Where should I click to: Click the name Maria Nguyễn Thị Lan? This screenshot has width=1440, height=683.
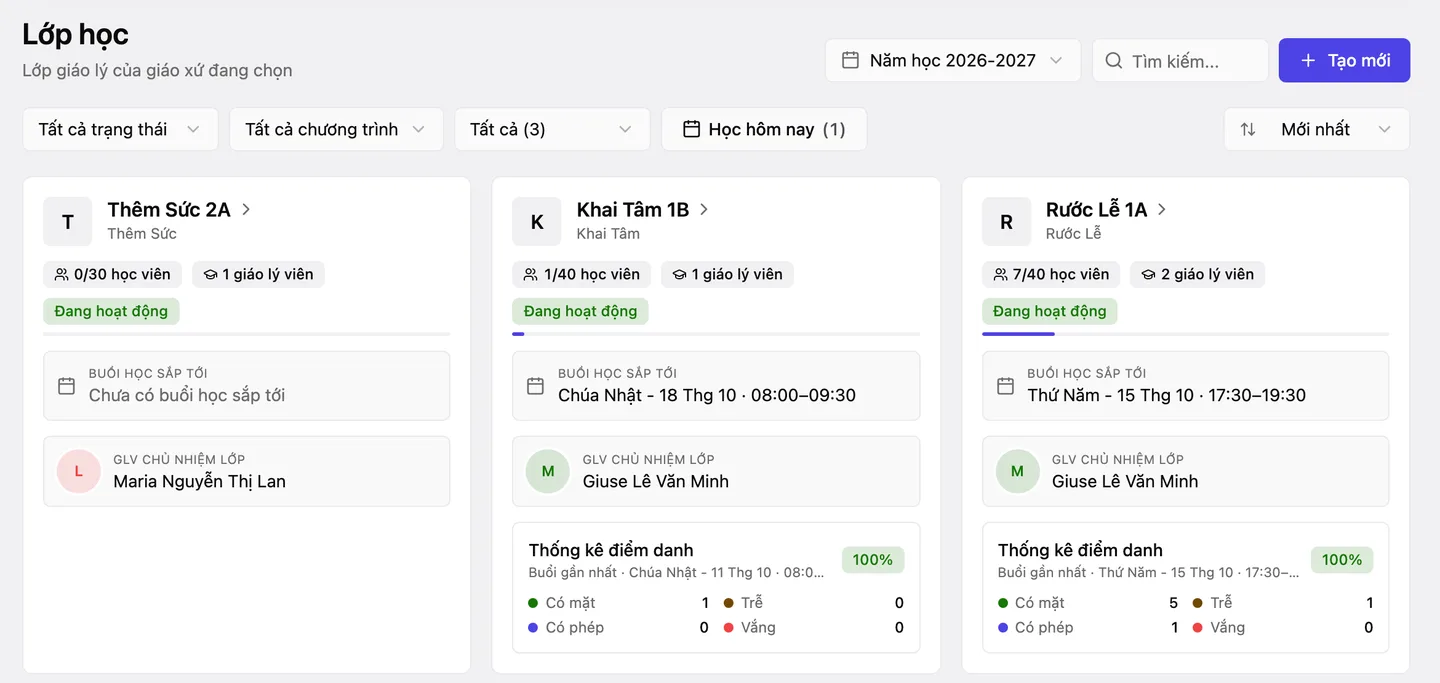[199, 481]
